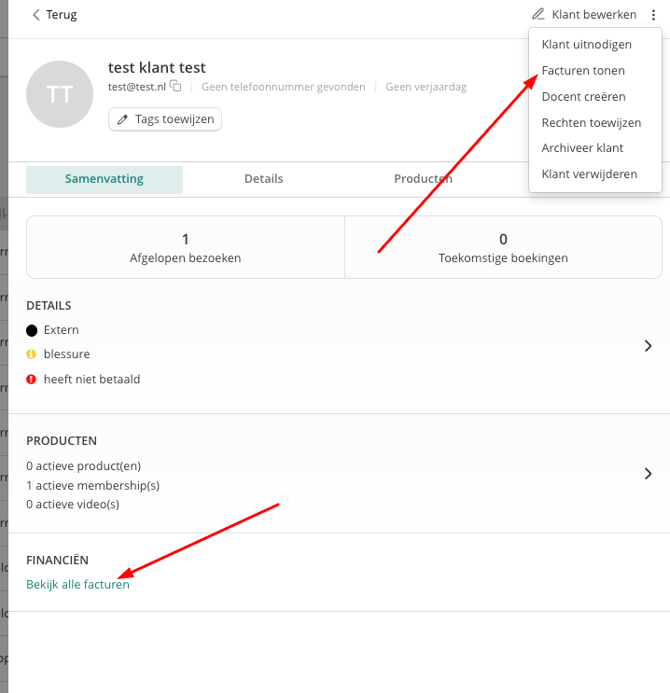Click the black Extern dot indicator
The width and height of the screenshot is (670, 693).
[32, 330]
